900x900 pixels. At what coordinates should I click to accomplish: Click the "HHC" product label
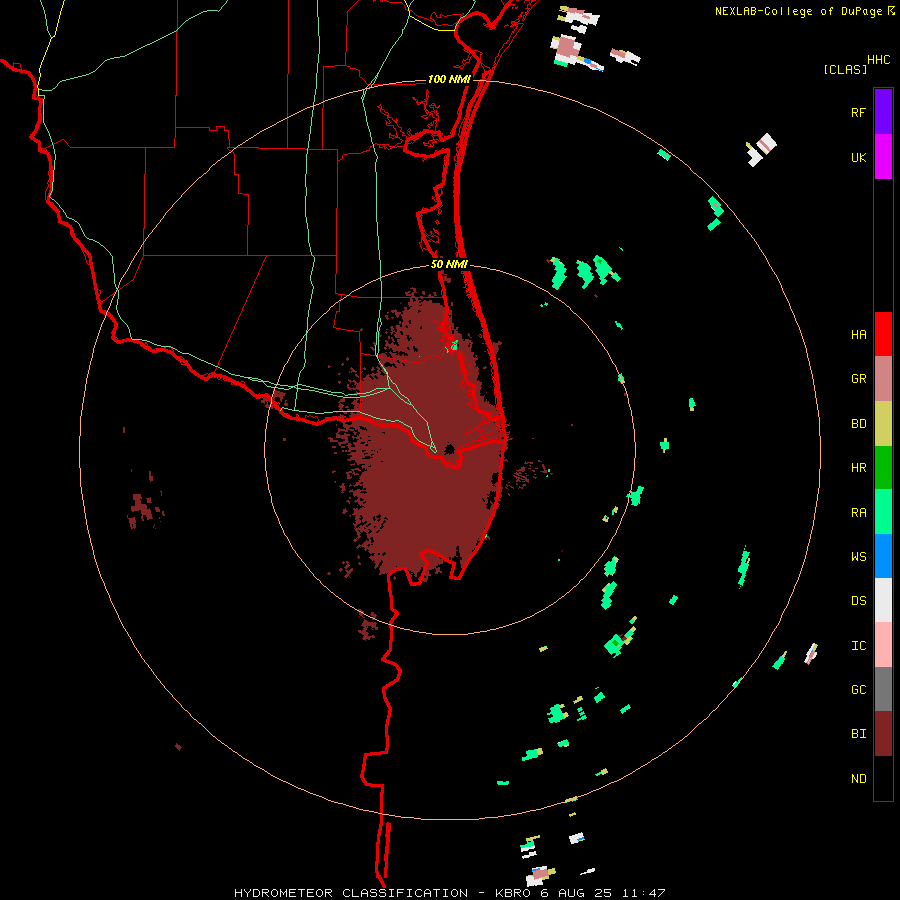click(879, 60)
